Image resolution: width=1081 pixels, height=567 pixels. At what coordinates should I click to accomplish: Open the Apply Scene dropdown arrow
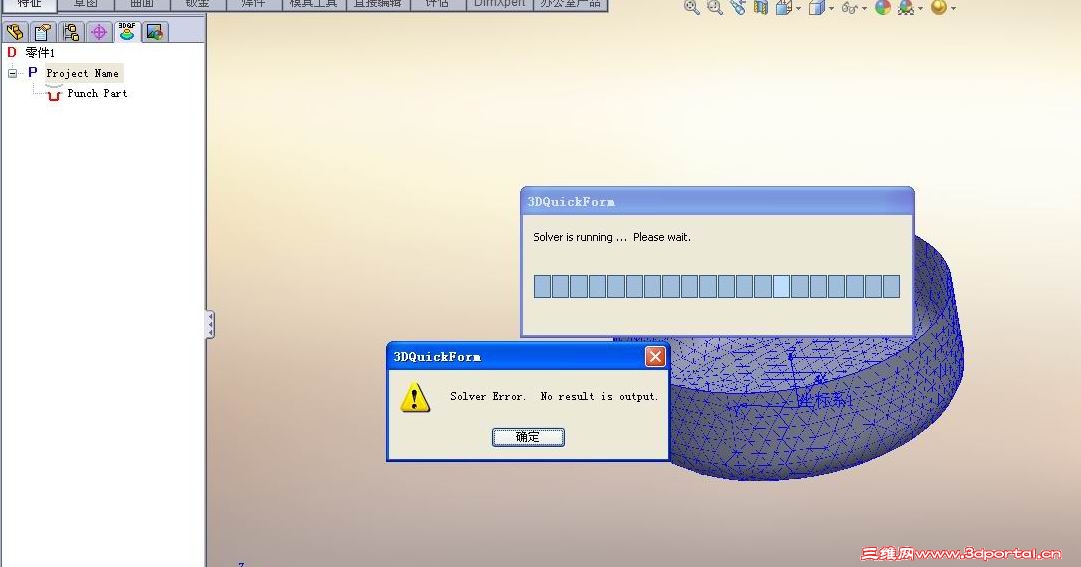pos(920,9)
